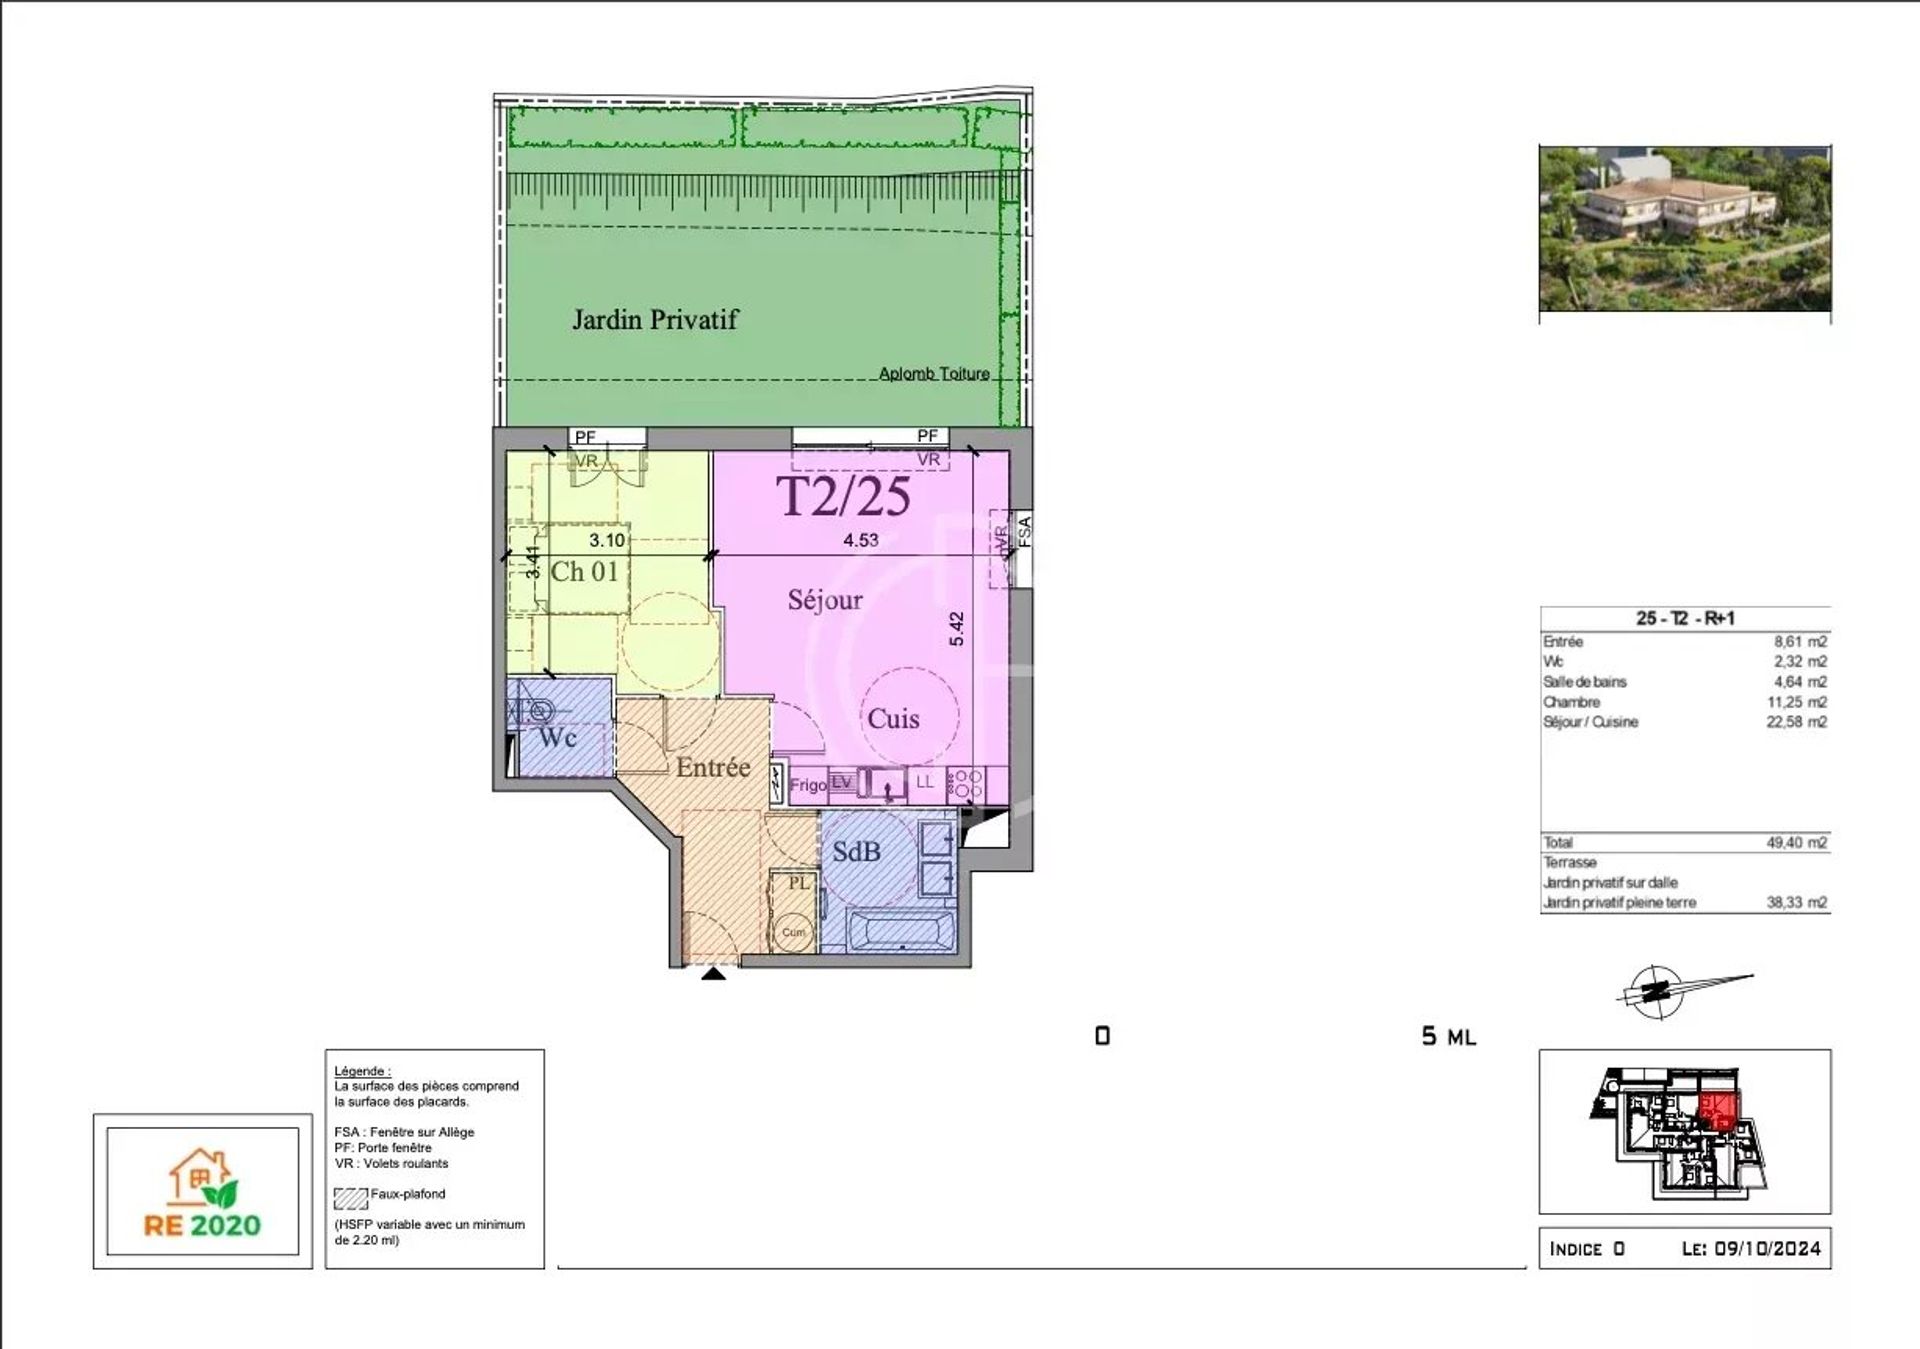Click the 'PF' label above the Séjour
Viewport: 1920px width, 1349px height.
click(928, 436)
